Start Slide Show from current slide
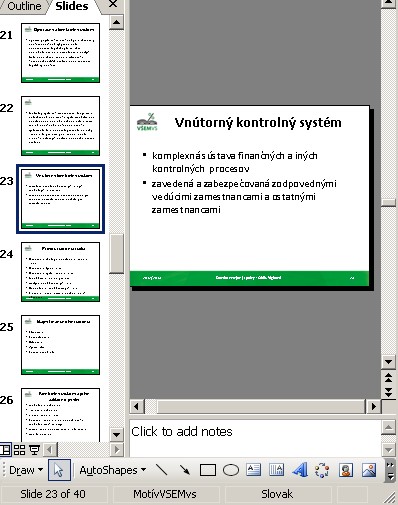Viewport: 398px width, 505px height. [x=34, y=450]
